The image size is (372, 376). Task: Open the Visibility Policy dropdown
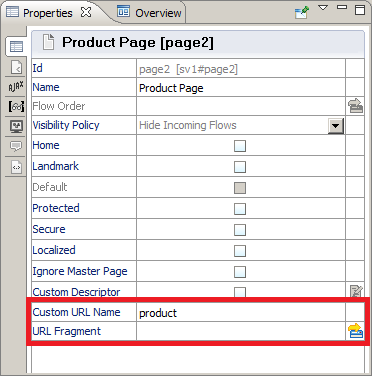coord(336,126)
